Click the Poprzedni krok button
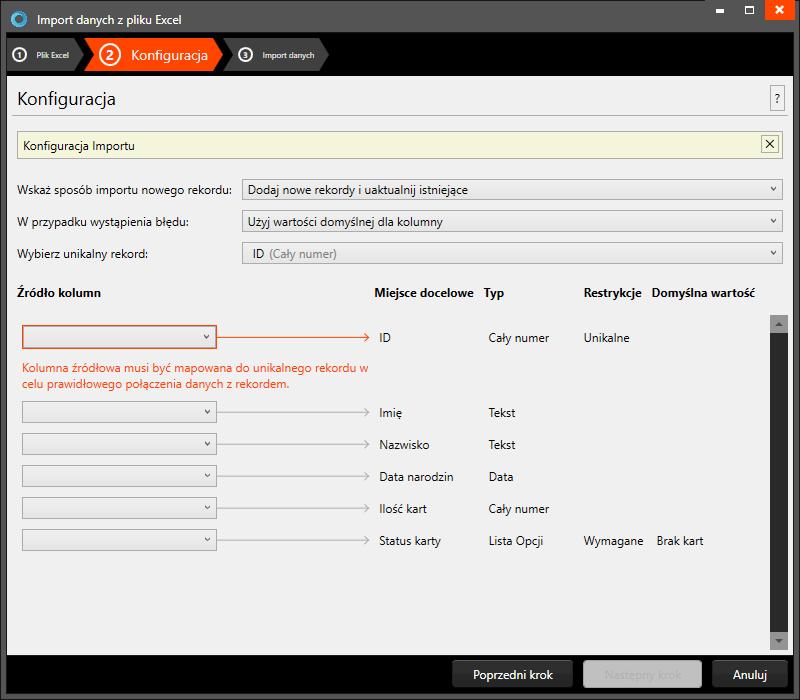This screenshot has height=700, width=800. click(512, 674)
